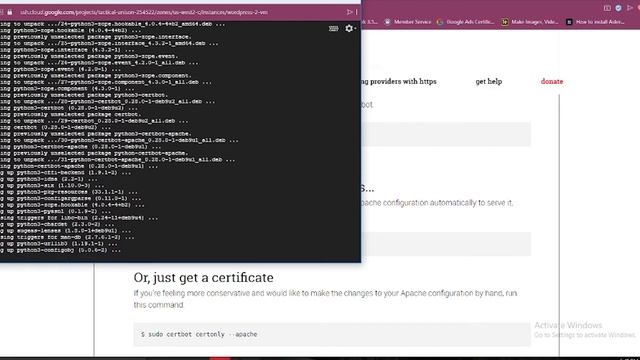Open the How to install Adm... bookmark
Viewport: 640px width, 360px height.
coord(595,22)
